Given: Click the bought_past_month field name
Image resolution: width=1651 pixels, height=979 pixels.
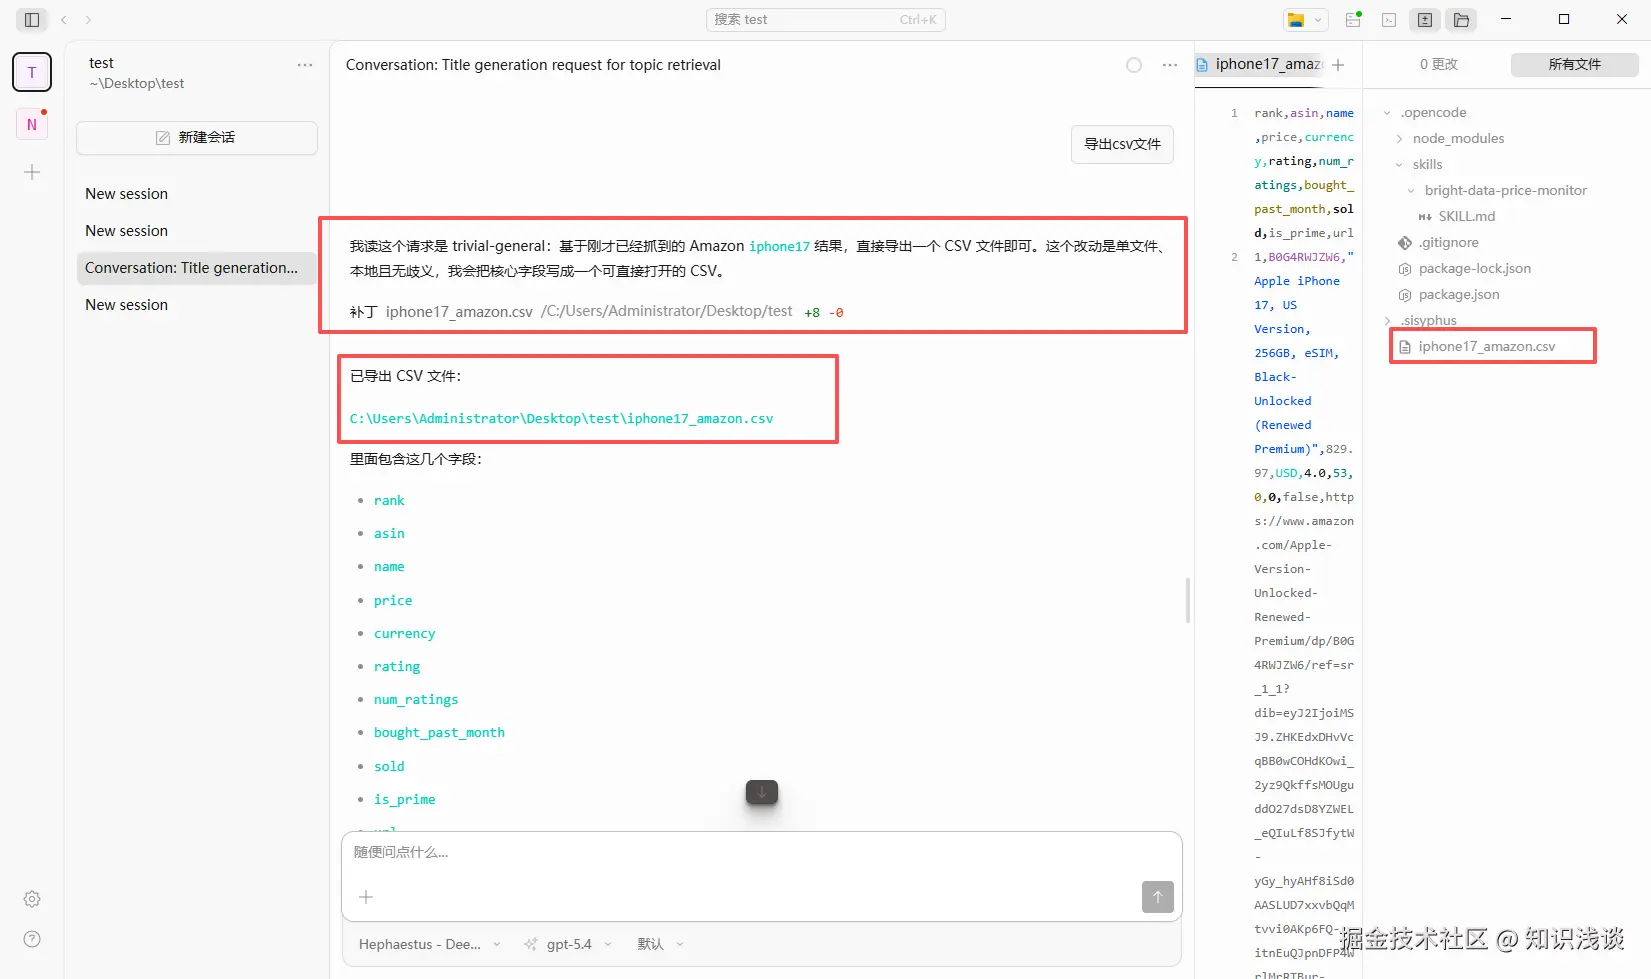Looking at the screenshot, I should click(x=439, y=733).
